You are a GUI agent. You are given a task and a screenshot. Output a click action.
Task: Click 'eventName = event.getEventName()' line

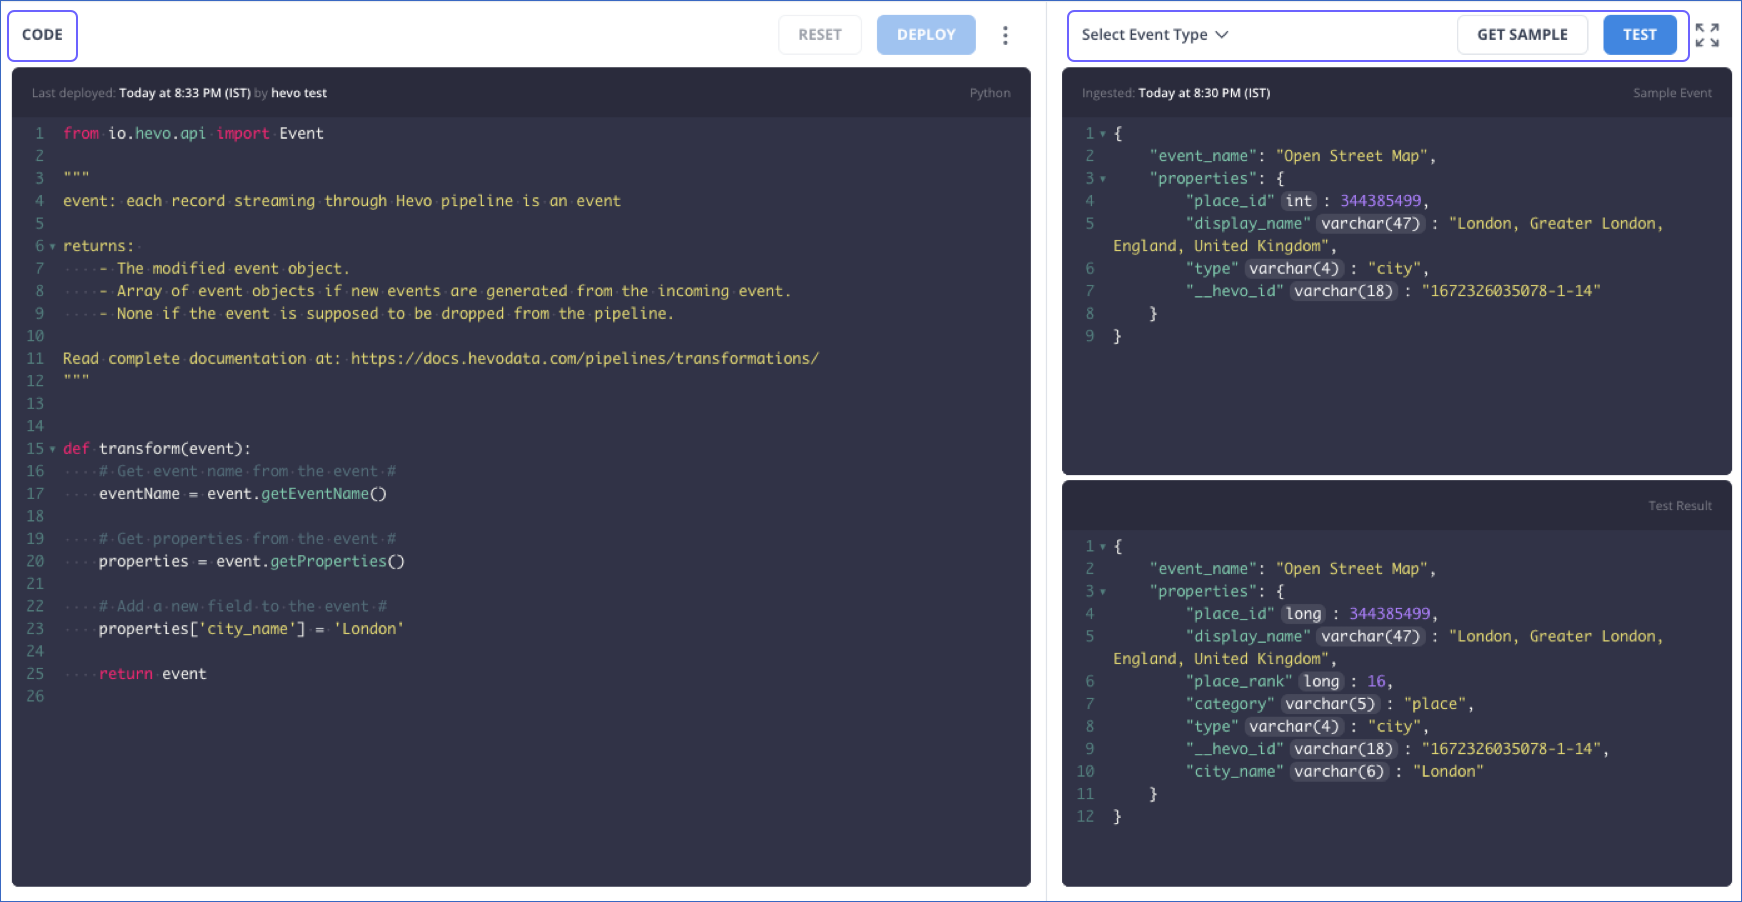[x=243, y=494]
